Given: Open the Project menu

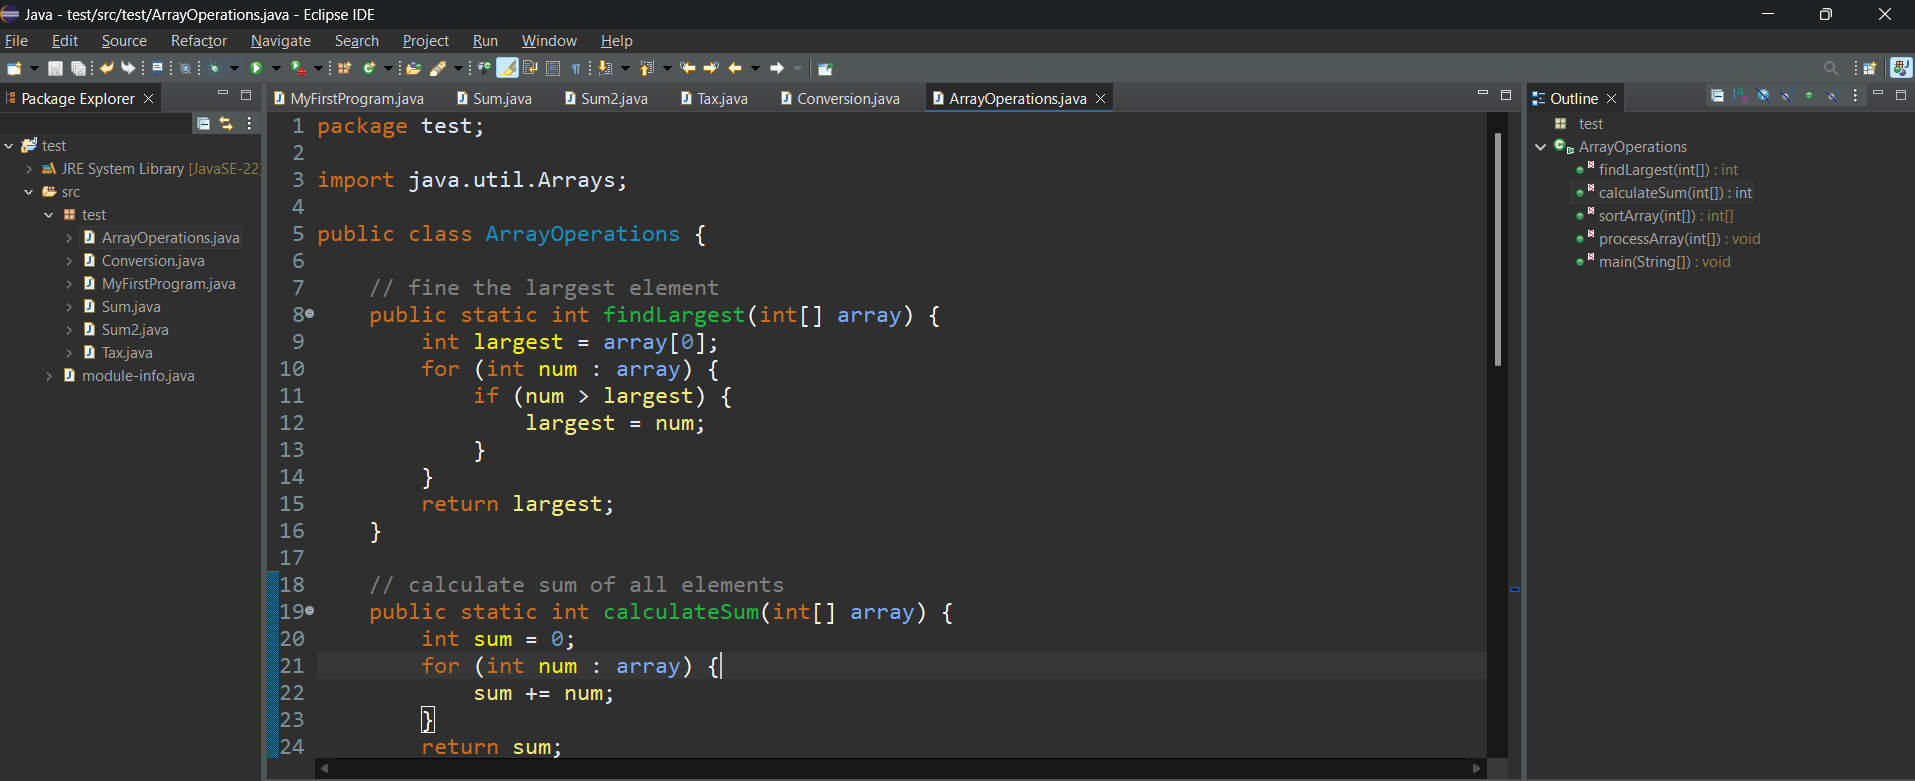Looking at the screenshot, I should tap(426, 41).
